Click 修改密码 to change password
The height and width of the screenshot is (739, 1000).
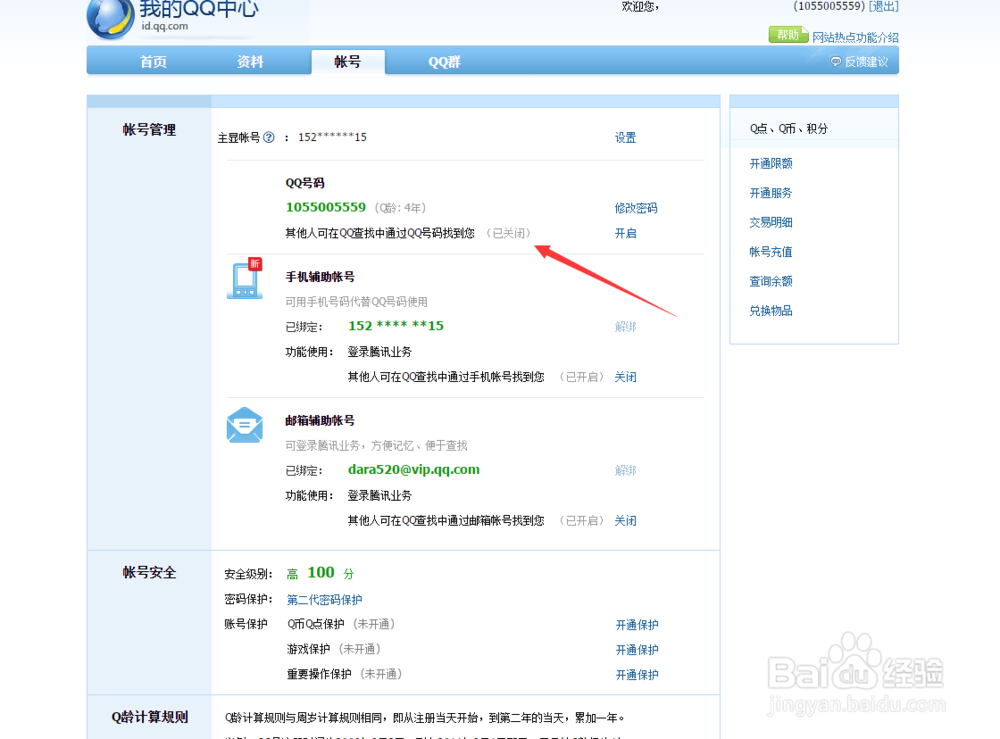point(636,208)
